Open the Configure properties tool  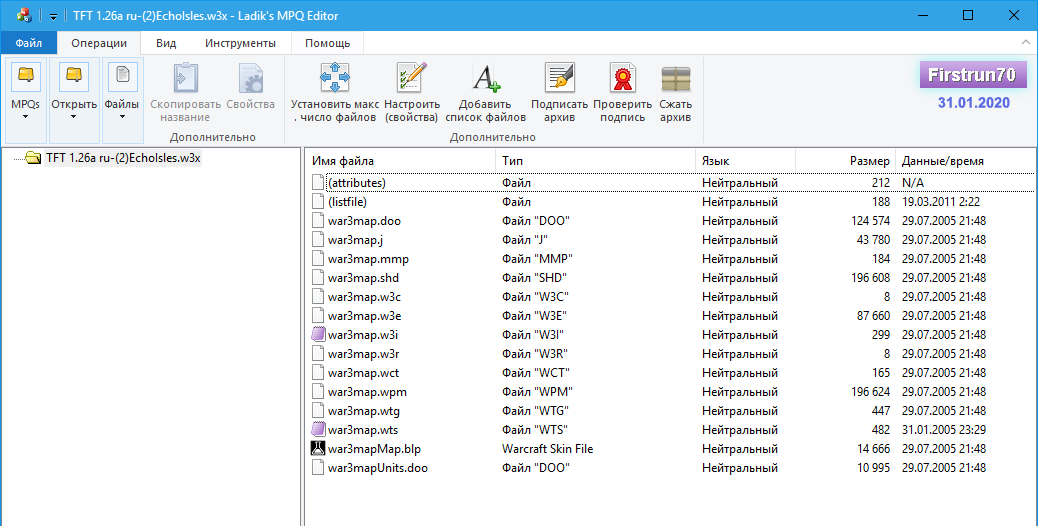(411, 78)
